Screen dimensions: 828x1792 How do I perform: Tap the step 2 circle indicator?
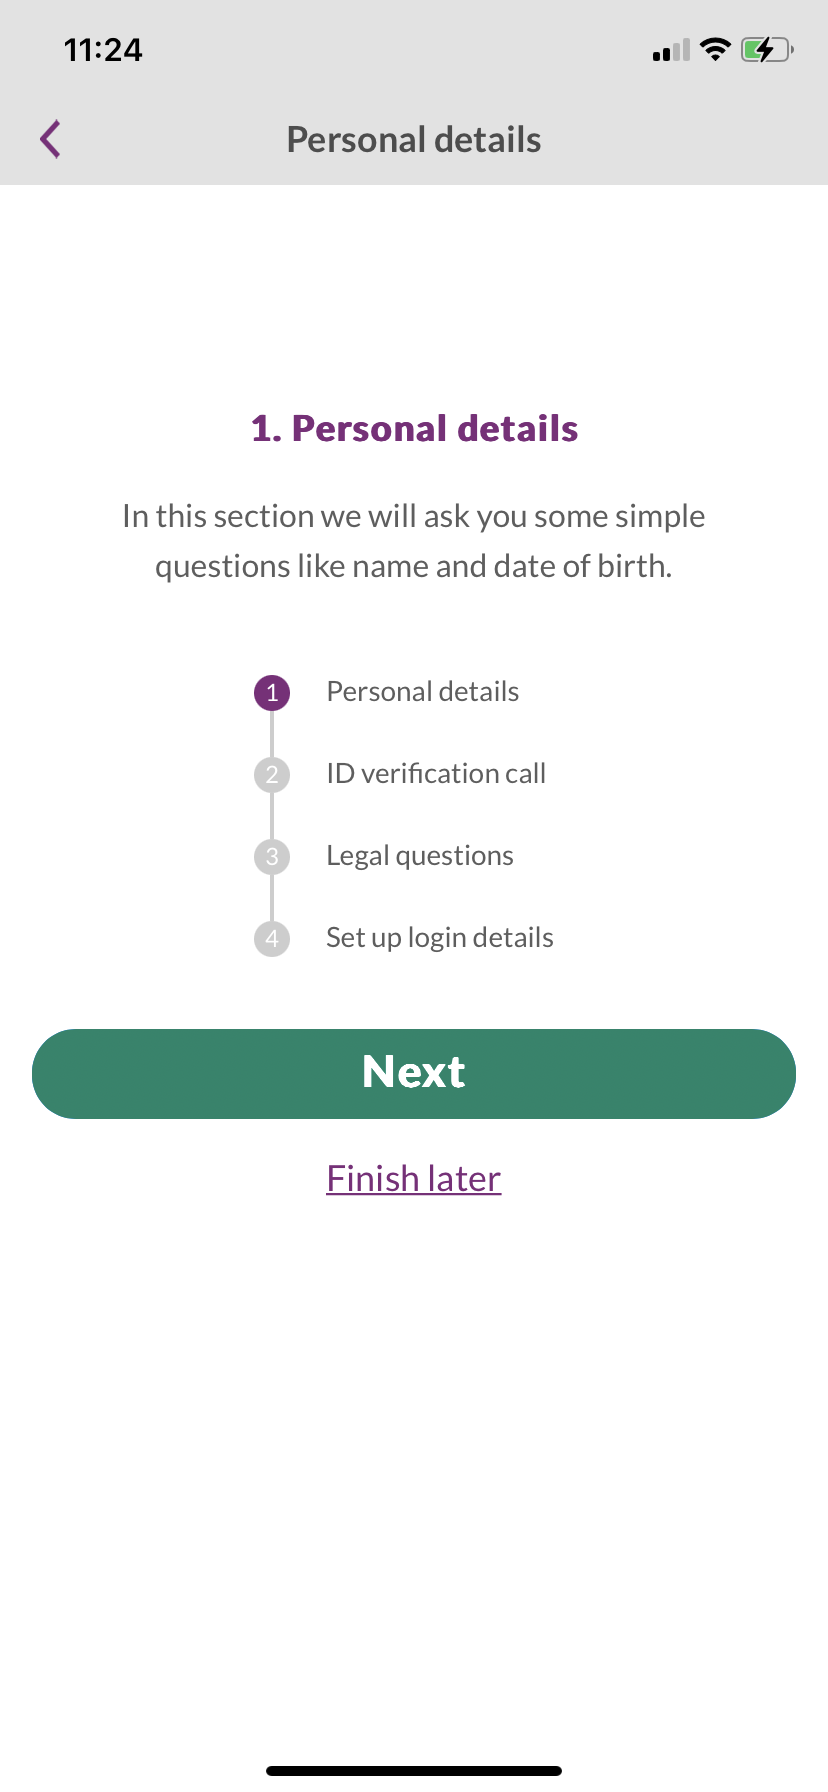coord(272,775)
